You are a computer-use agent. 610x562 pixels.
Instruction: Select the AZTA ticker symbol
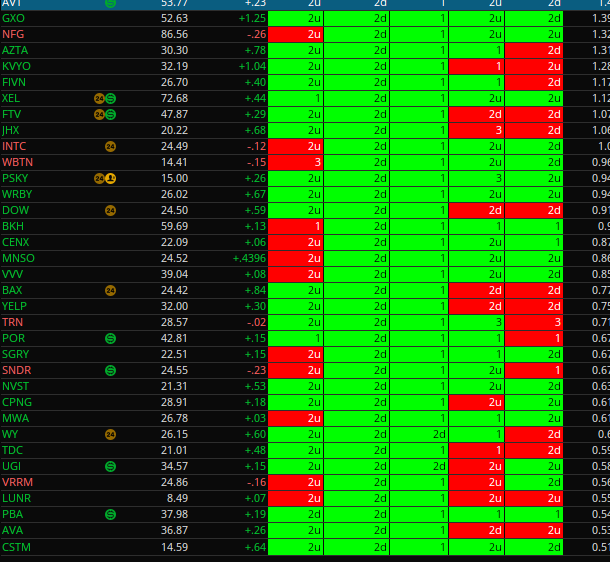click(15, 50)
